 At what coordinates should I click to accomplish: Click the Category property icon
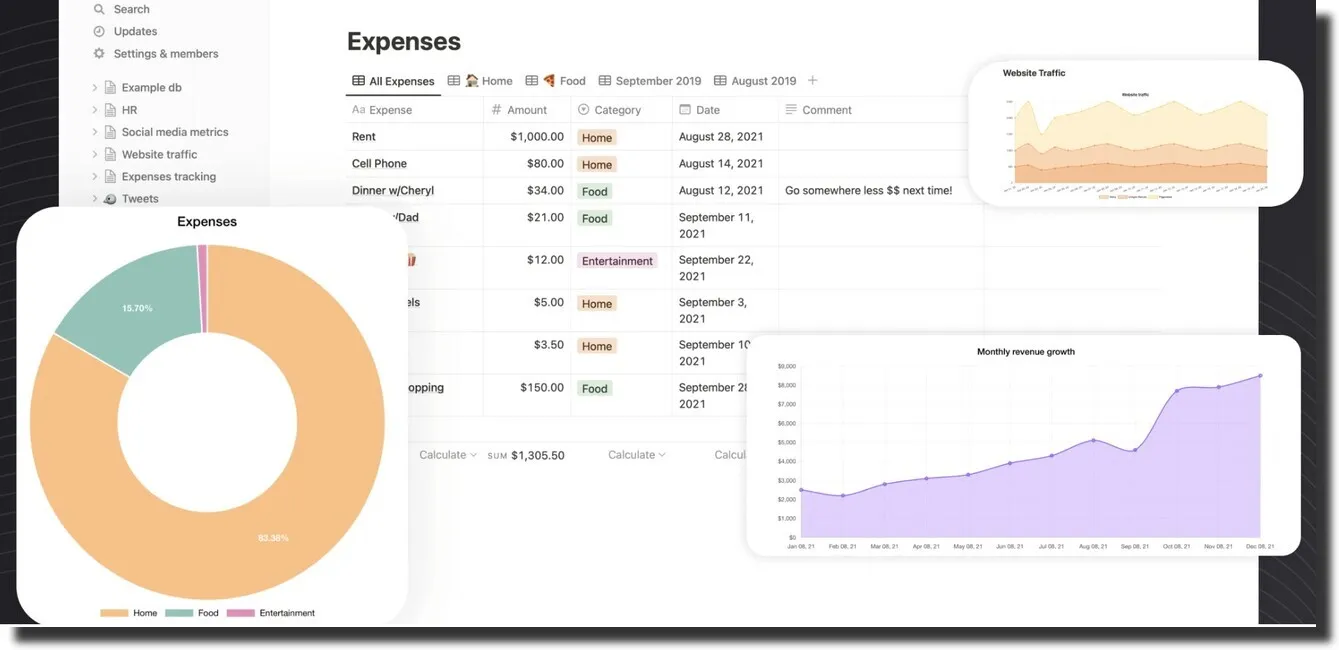coord(584,109)
